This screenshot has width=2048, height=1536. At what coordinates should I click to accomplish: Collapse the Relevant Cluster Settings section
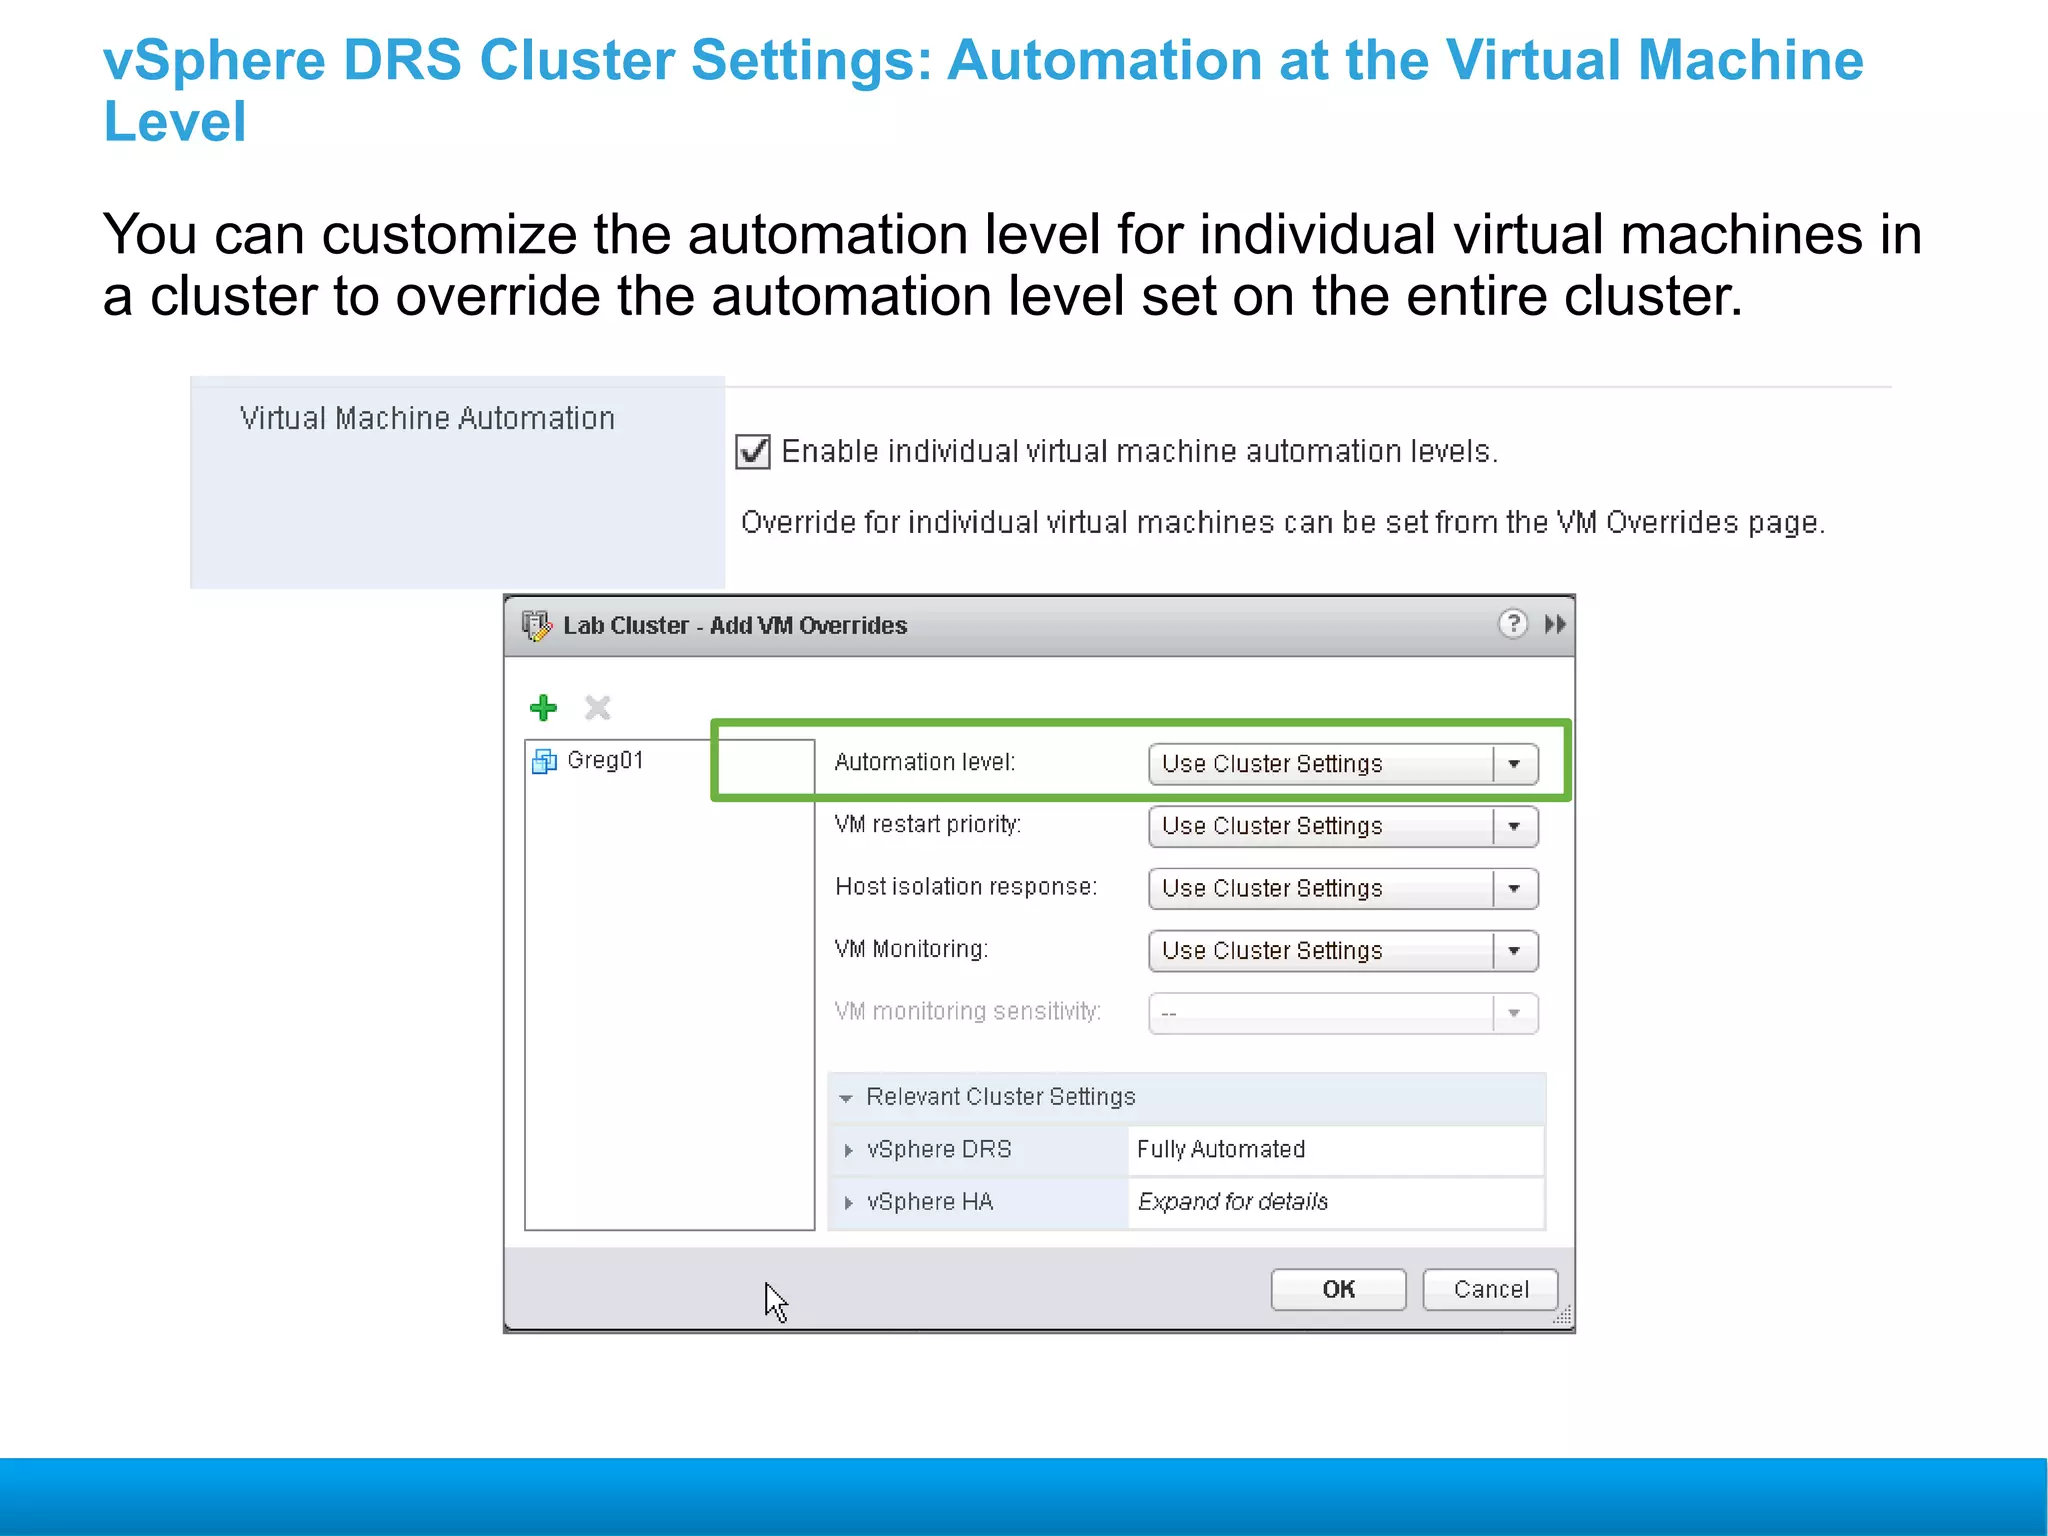click(846, 1098)
